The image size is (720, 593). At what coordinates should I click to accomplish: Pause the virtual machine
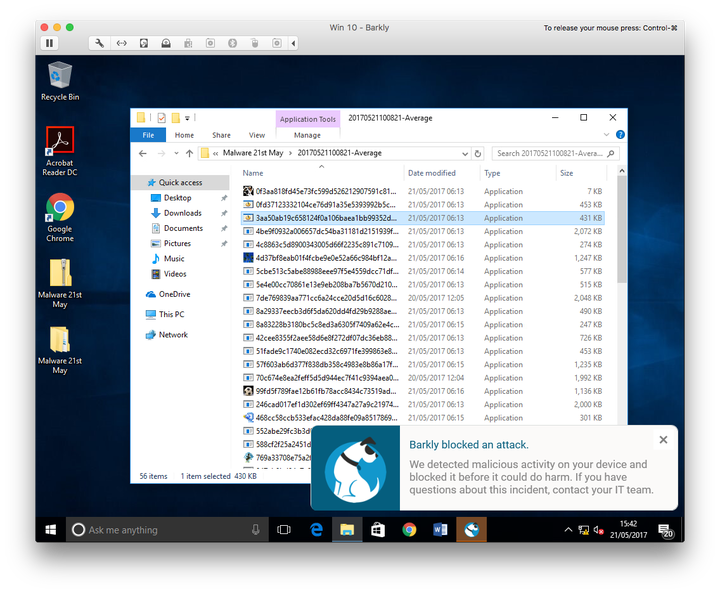pyautogui.click(x=49, y=43)
